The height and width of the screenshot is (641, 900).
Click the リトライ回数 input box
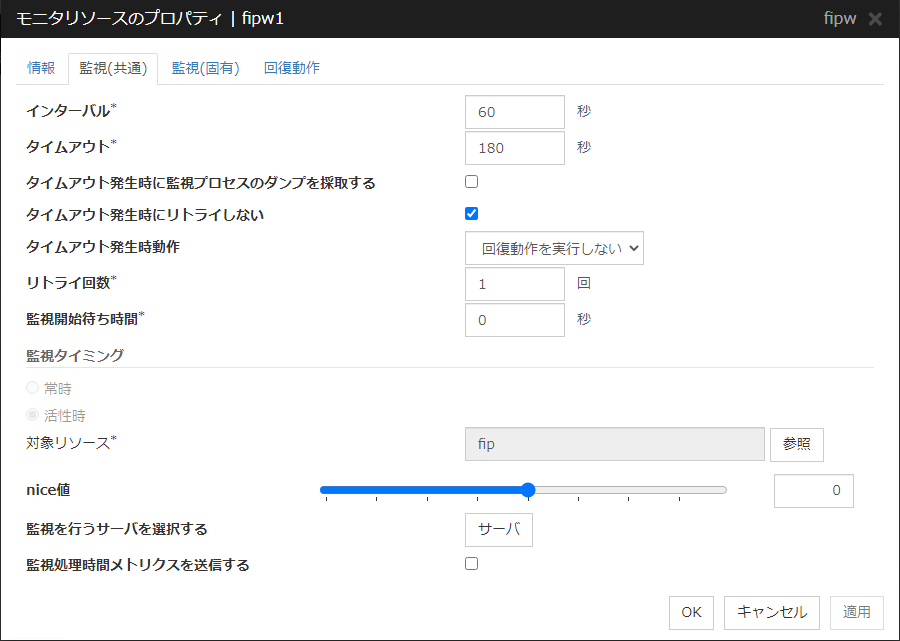[x=514, y=284]
